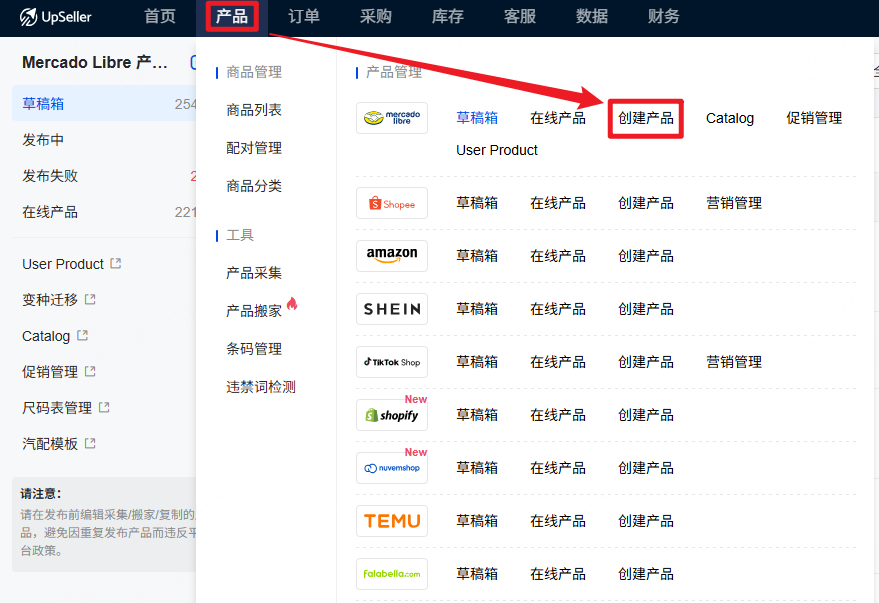The image size is (879, 603).
Task: Click the UpSeller logo
Action: click(x=59, y=17)
